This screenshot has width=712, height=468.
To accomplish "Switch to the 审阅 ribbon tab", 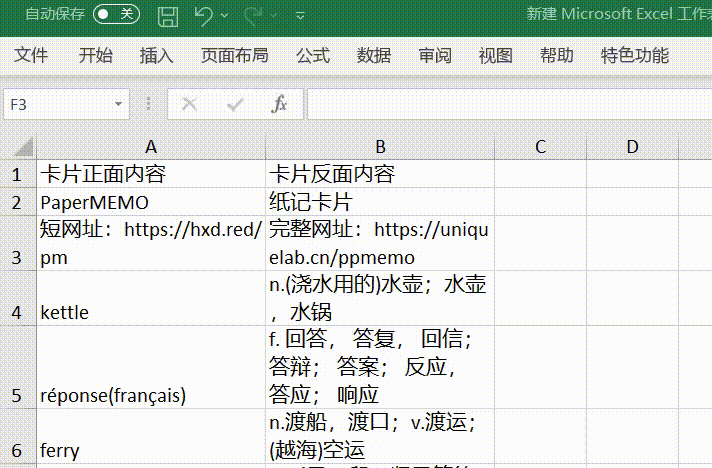I will (x=435, y=55).
